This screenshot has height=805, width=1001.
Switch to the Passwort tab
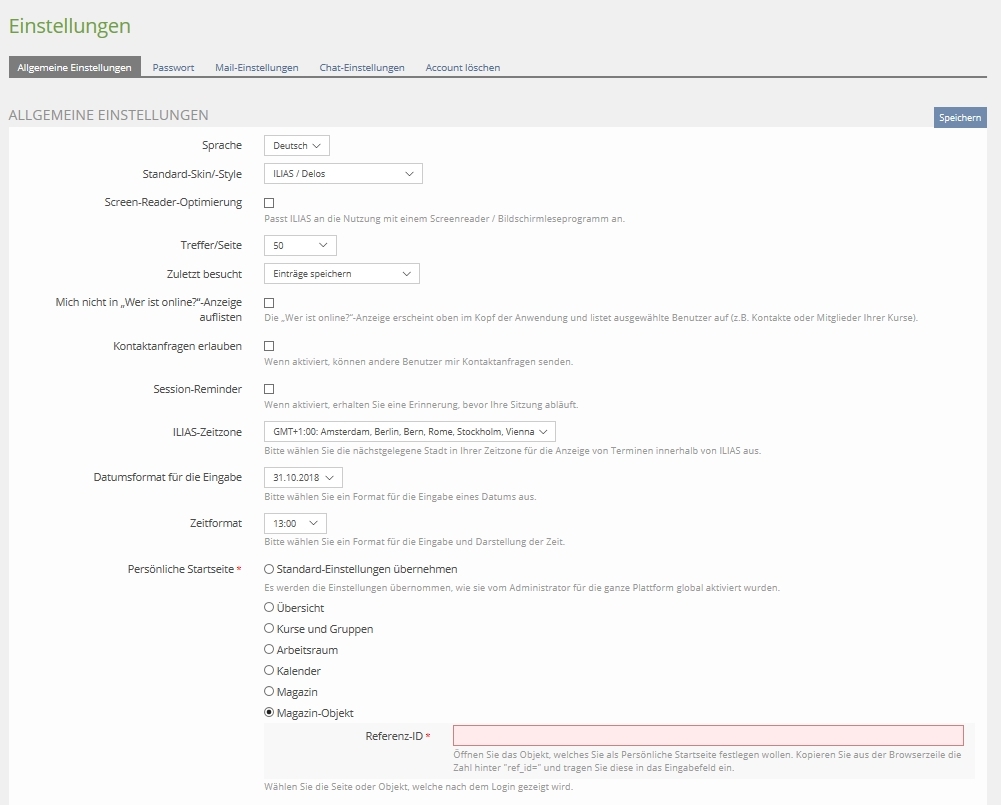point(173,67)
